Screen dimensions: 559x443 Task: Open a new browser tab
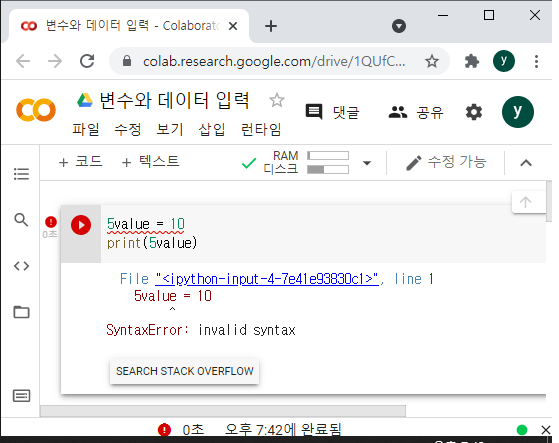(x=271, y=26)
